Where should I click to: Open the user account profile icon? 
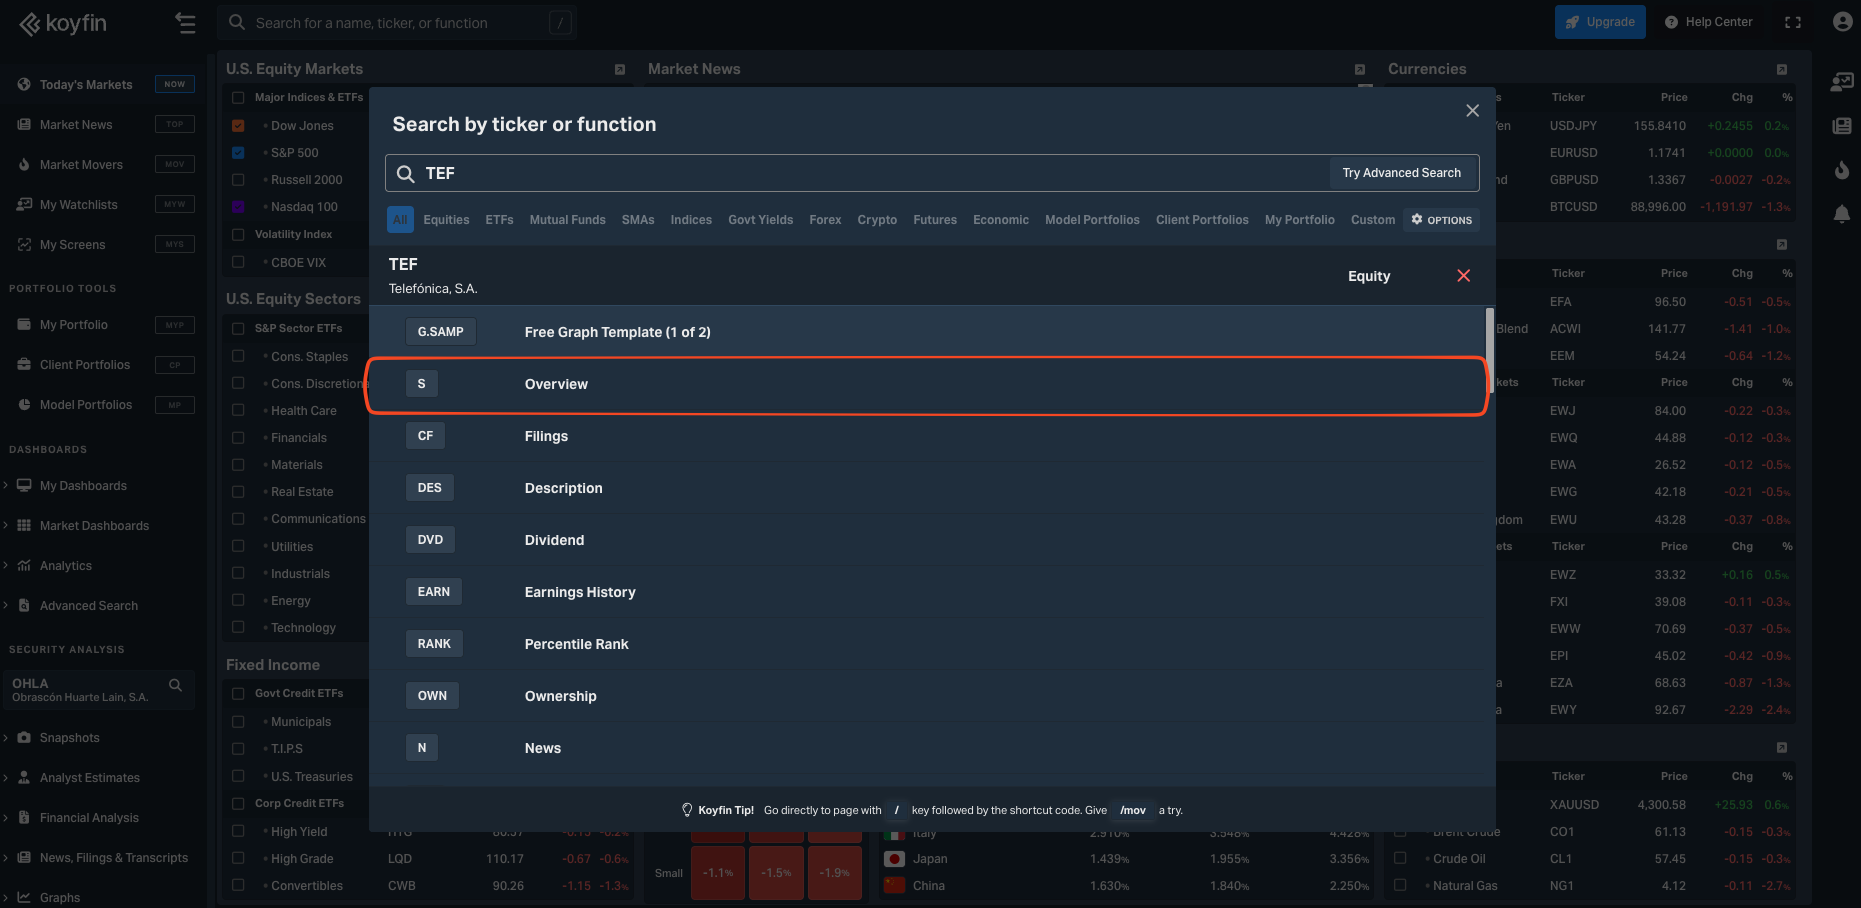[1842, 22]
